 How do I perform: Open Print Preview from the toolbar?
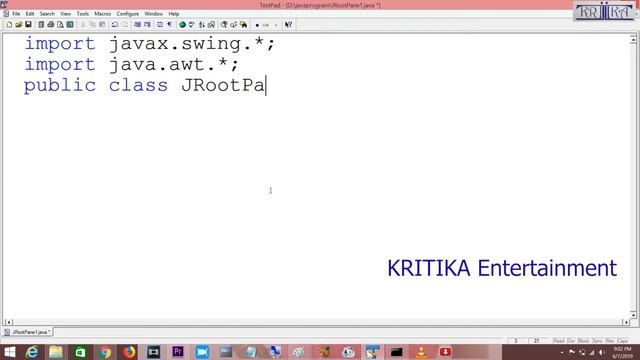point(60,25)
